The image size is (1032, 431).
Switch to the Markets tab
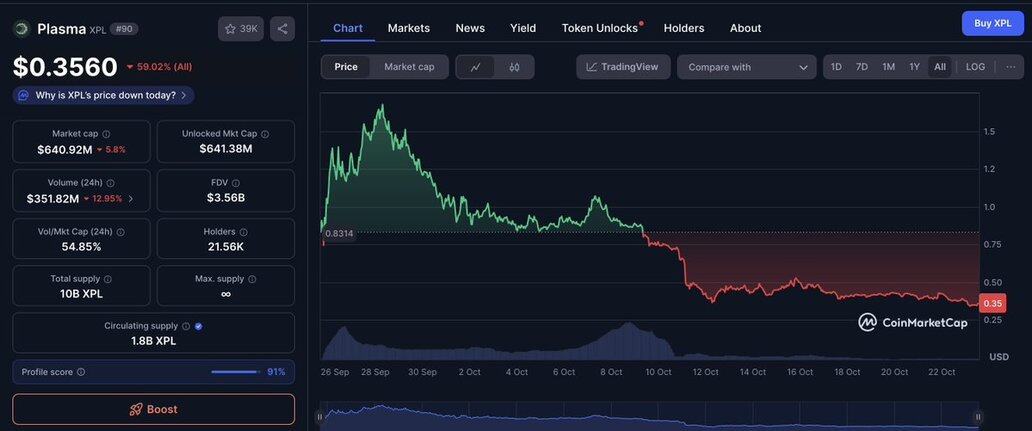408,28
